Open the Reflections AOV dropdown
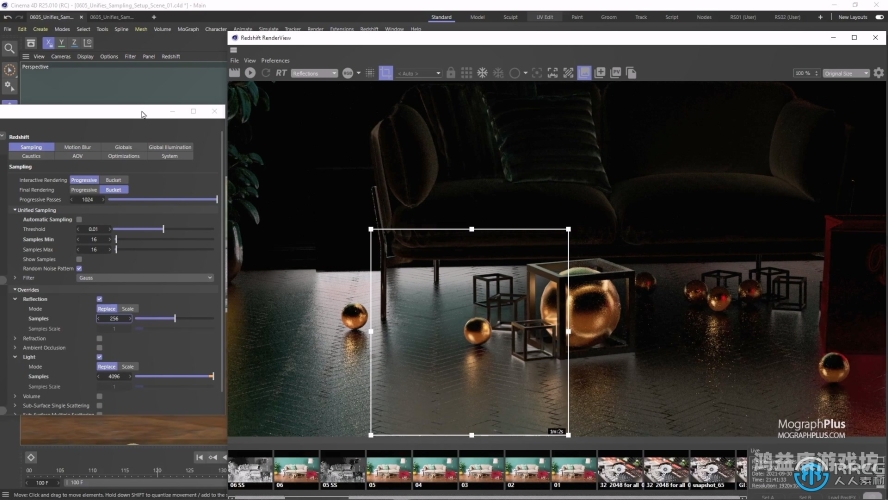The width and height of the screenshot is (888, 500). 314,73
